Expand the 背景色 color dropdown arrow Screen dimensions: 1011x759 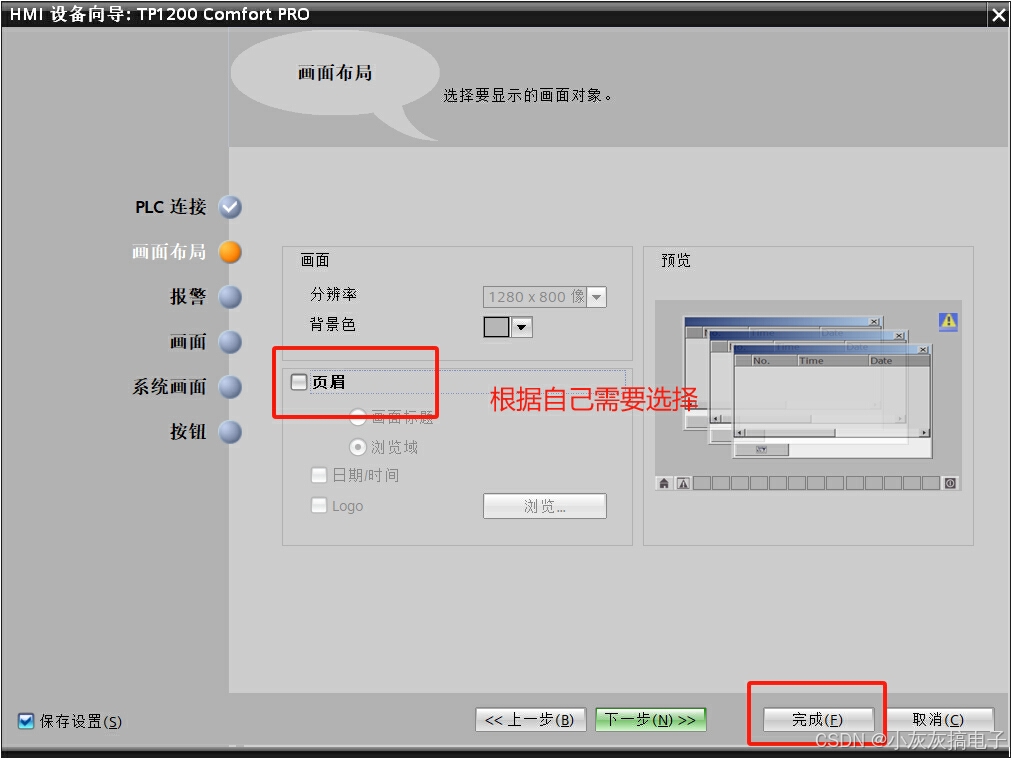(x=522, y=327)
